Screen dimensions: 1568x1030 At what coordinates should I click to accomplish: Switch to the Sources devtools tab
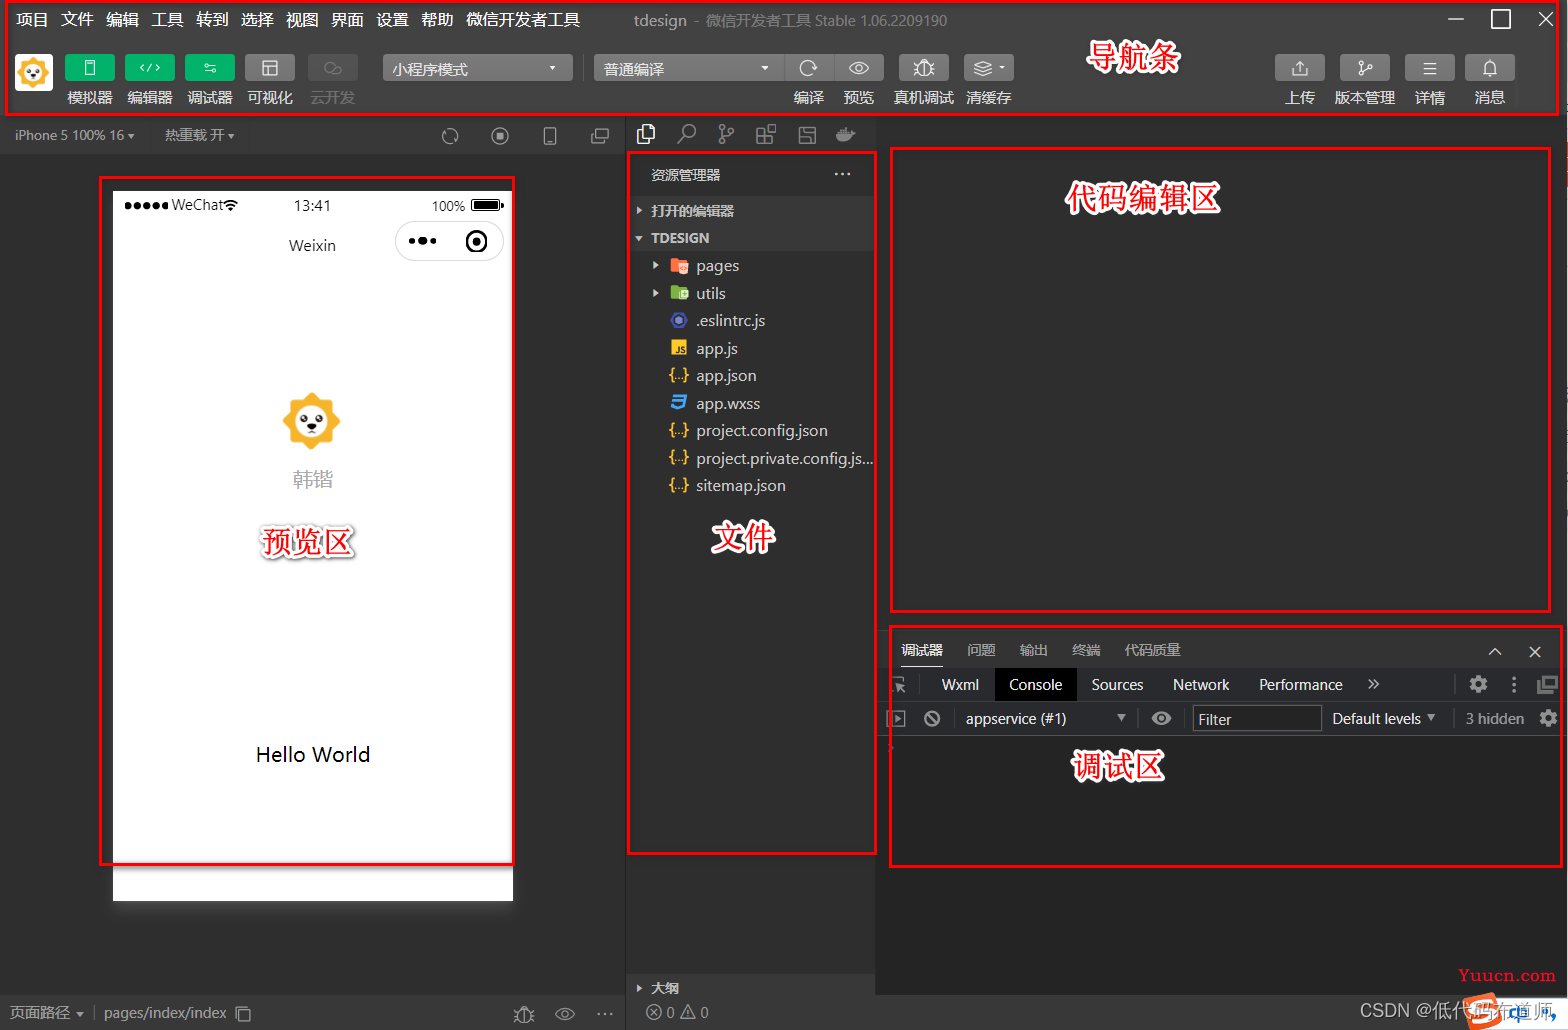(x=1117, y=685)
